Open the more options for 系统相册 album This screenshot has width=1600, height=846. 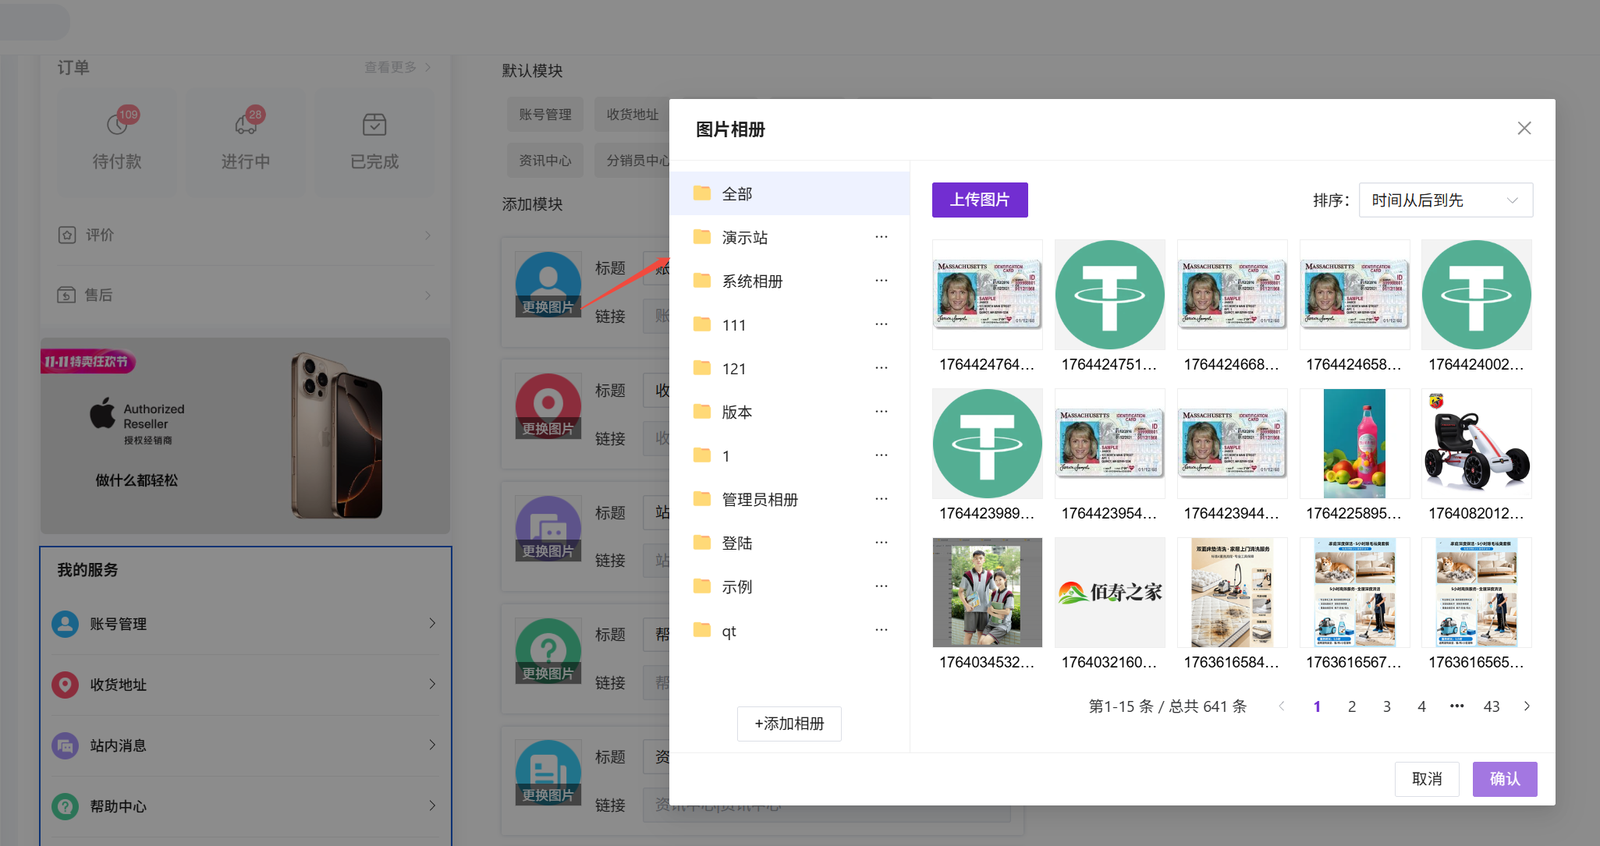[x=881, y=281]
